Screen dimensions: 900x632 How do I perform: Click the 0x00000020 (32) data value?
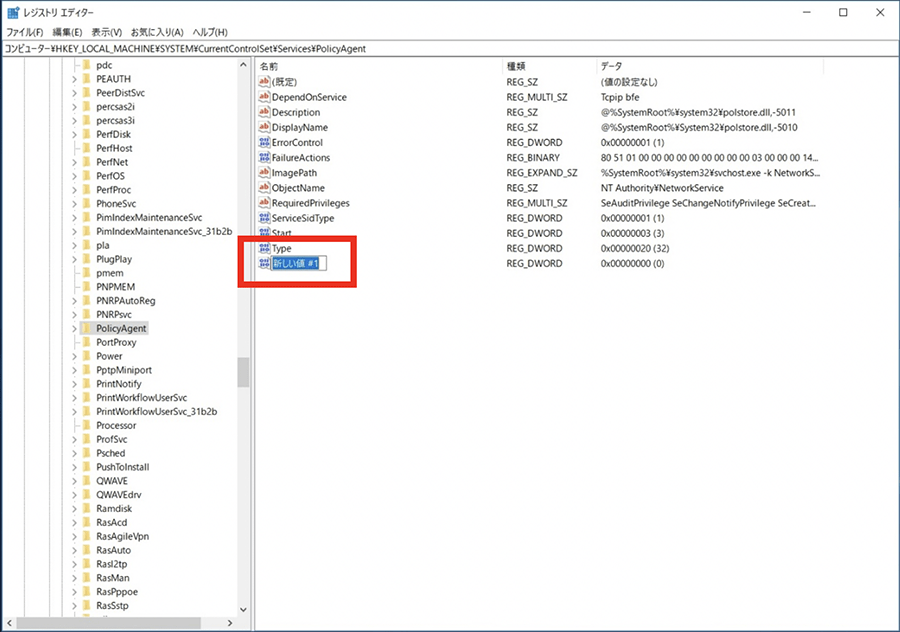tap(635, 248)
